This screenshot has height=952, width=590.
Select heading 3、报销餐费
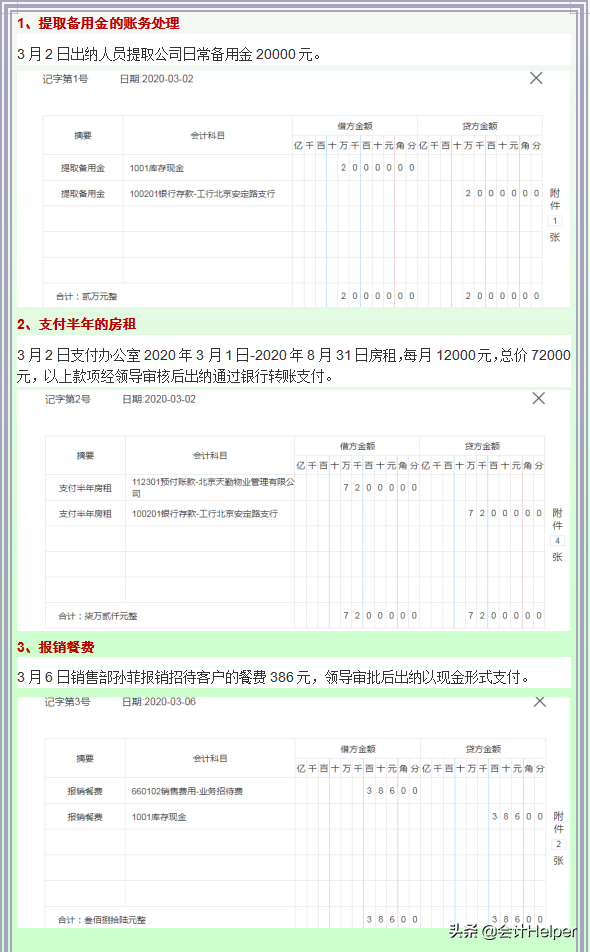click(x=56, y=647)
